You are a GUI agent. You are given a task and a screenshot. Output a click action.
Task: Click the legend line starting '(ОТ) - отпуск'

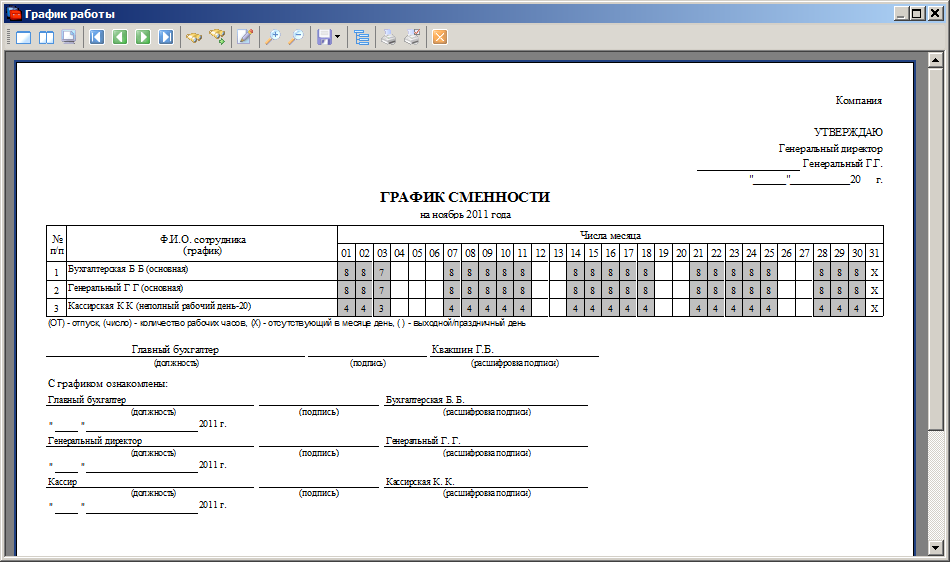pyautogui.click(x=287, y=323)
